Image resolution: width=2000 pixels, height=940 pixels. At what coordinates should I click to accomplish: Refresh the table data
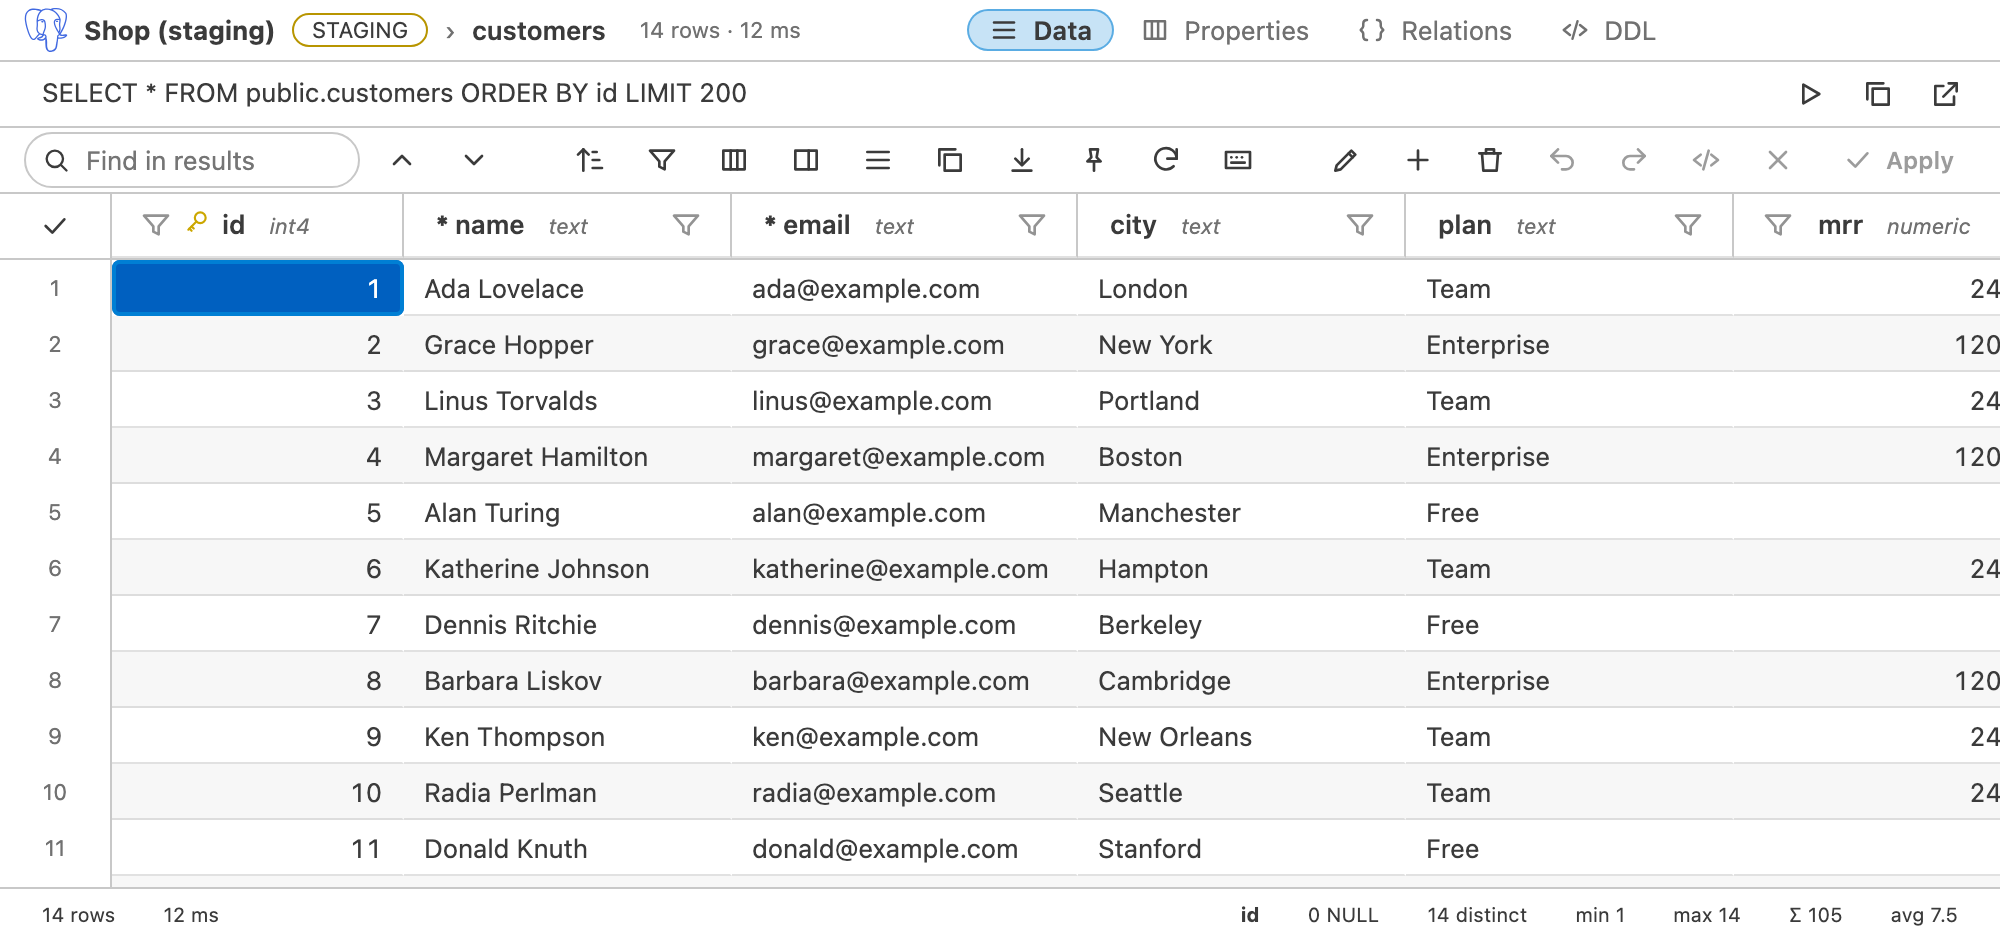coord(1166,160)
